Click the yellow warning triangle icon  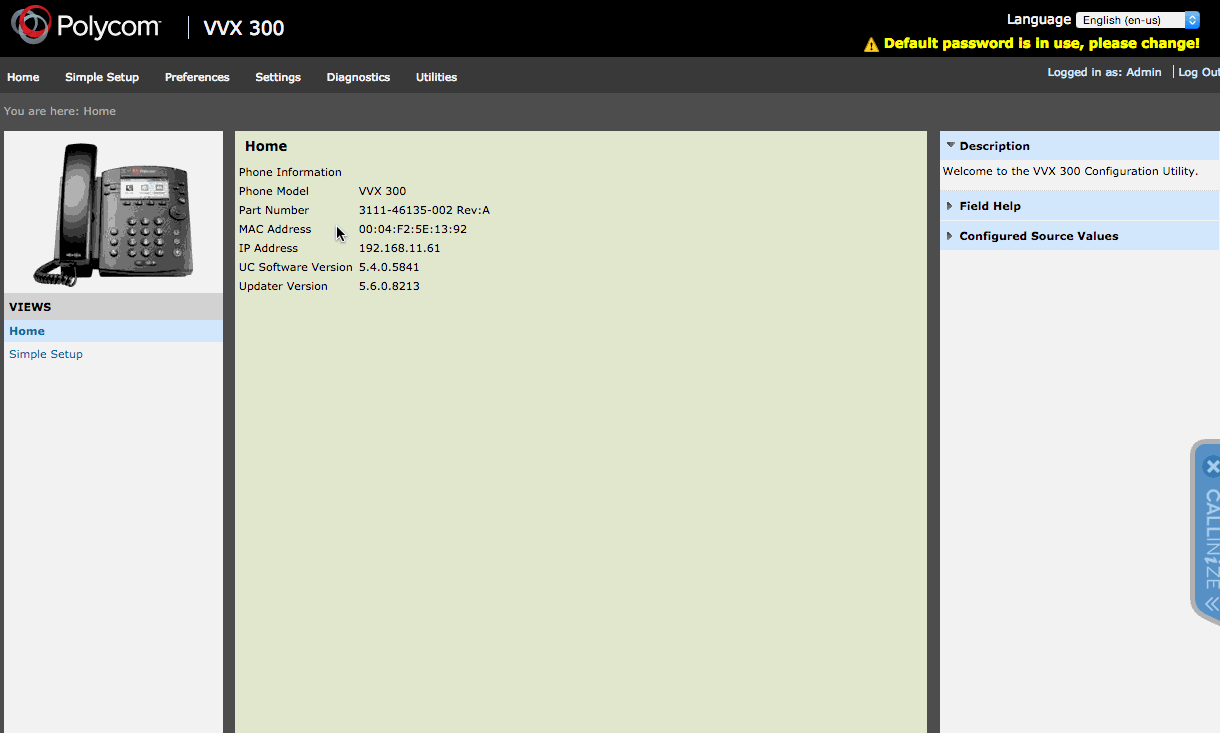(x=871, y=43)
